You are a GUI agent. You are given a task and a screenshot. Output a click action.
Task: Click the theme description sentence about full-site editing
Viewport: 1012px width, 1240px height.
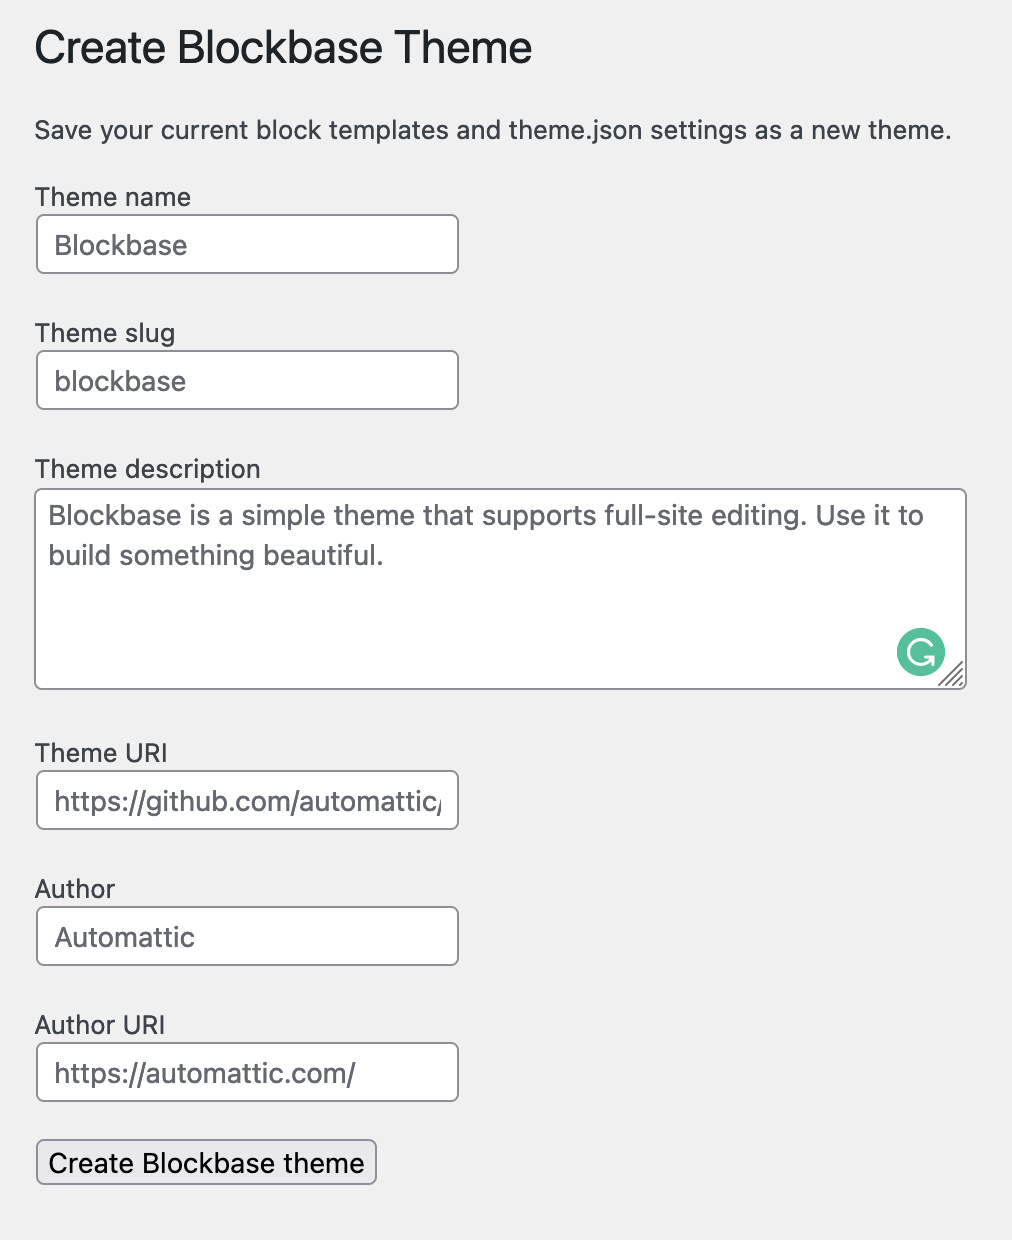click(x=485, y=516)
